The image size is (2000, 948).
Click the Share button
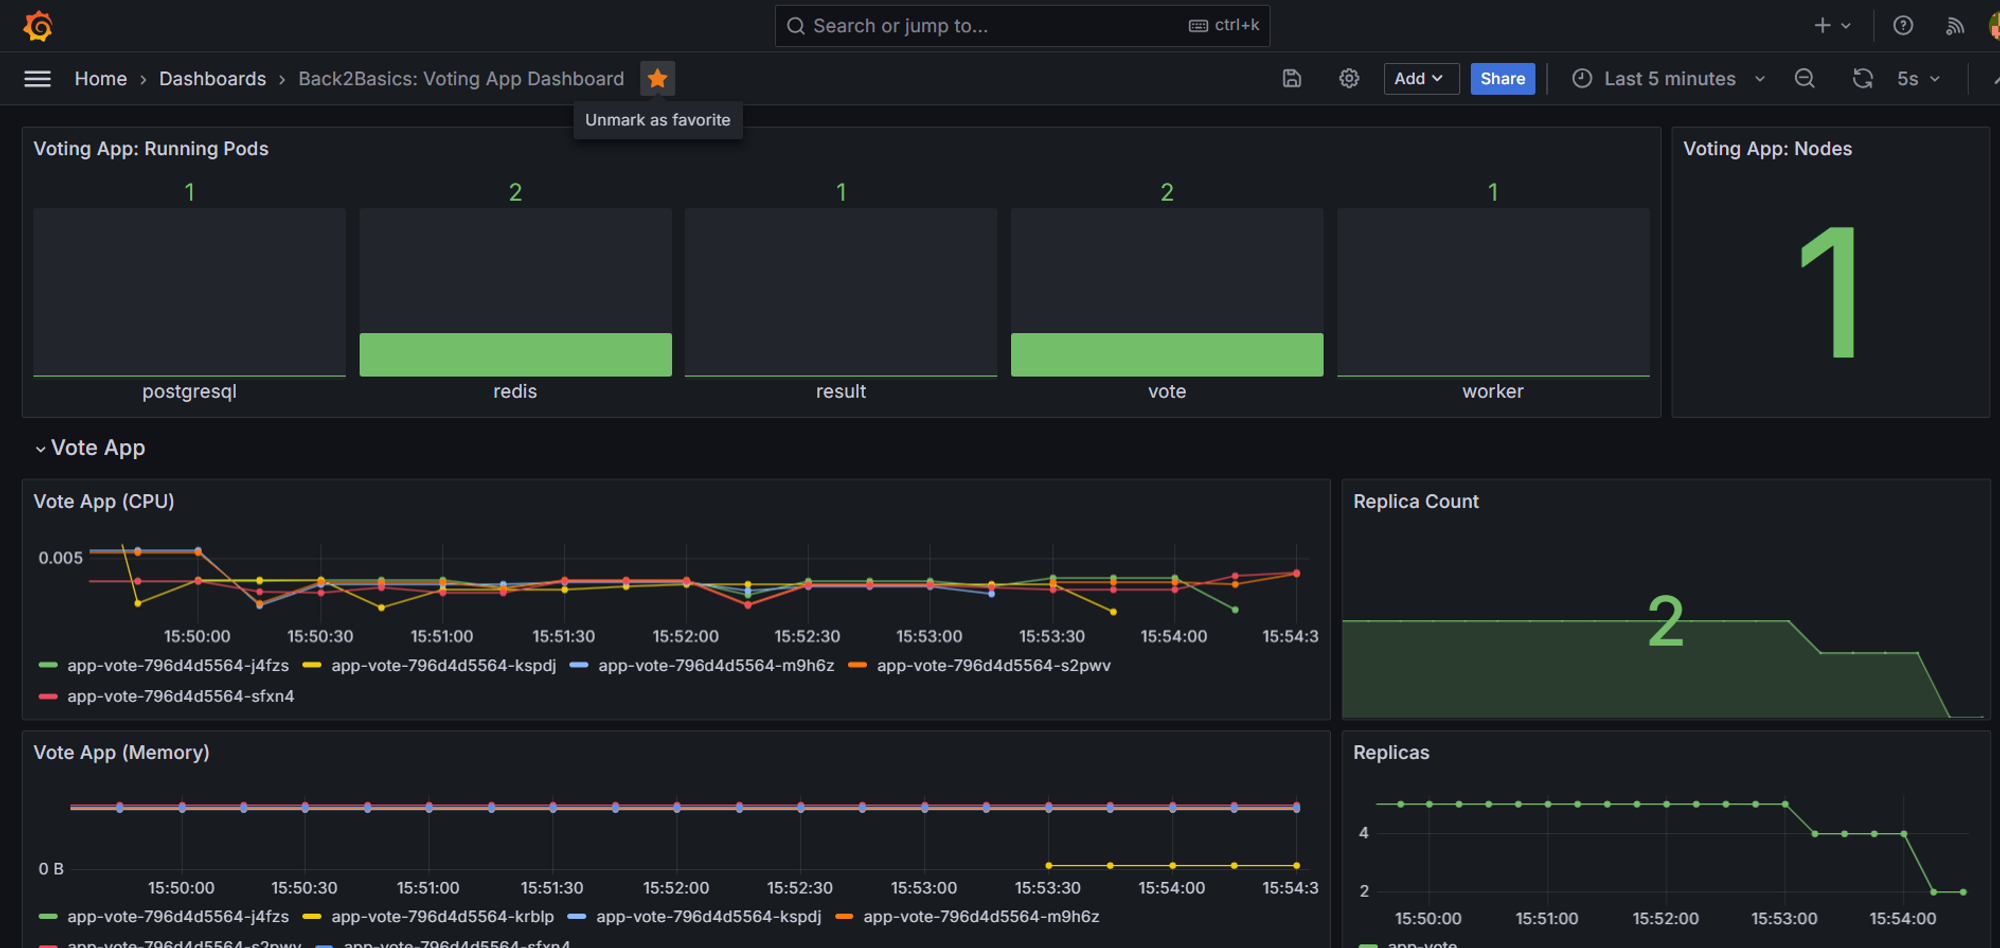[x=1502, y=78]
